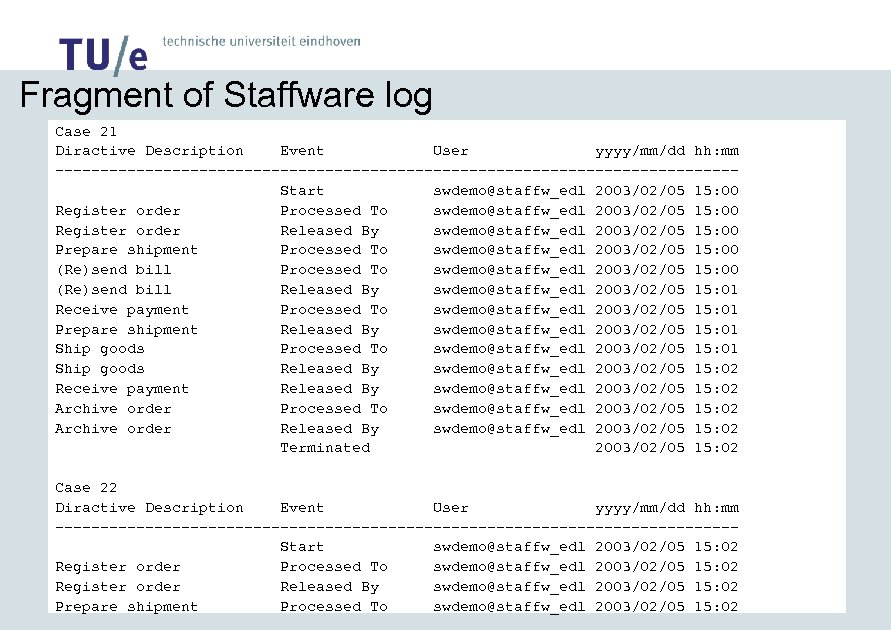The width and height of the screenshot is (891, 630).
Task: Click 'Event' column header of Case 21
Action: click(302, 151)
